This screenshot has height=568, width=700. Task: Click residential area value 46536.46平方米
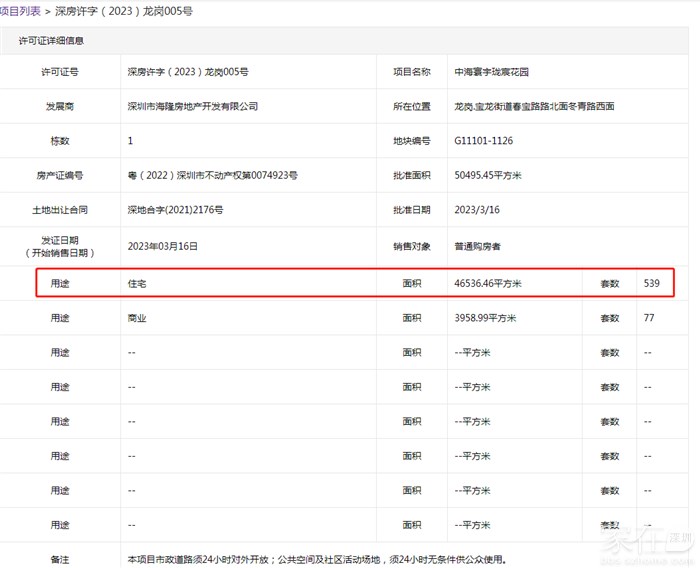point(488,284)
